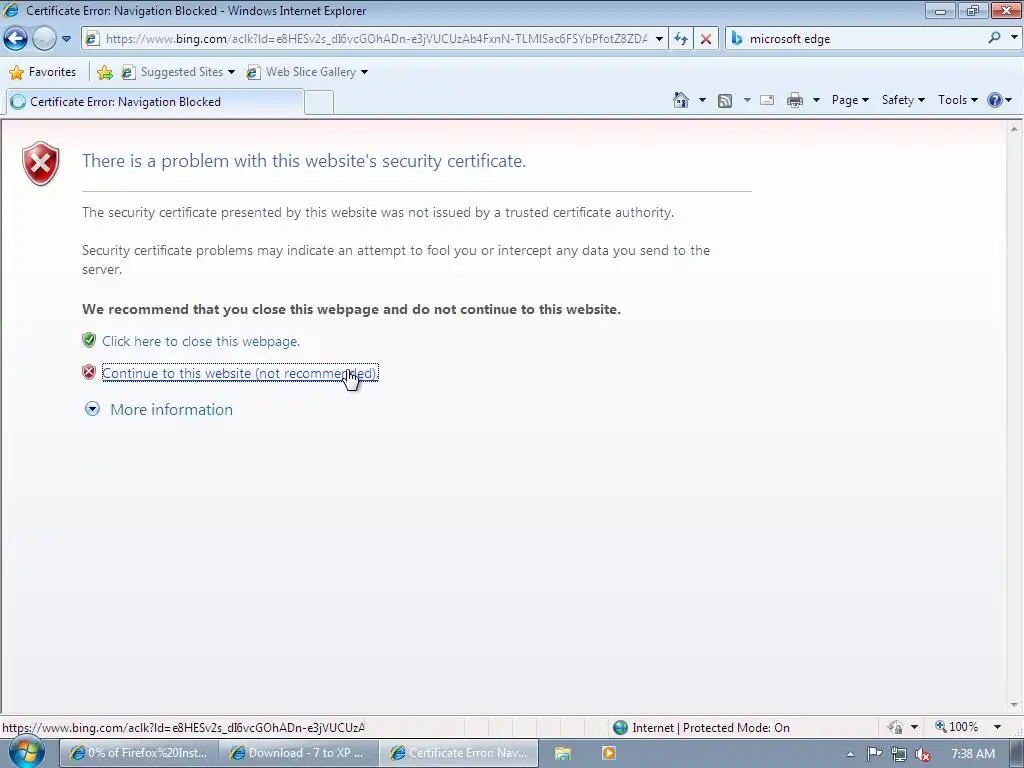Screen dimensions: 1024x768
Task: Open Suggested Sites on favorites bar
Action: click(x=178, y=72)
